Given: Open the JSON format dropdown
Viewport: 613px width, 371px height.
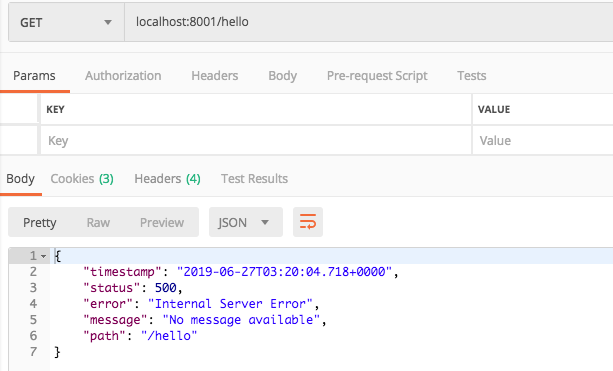Looking at the screenshot, I should click(246, 222).
